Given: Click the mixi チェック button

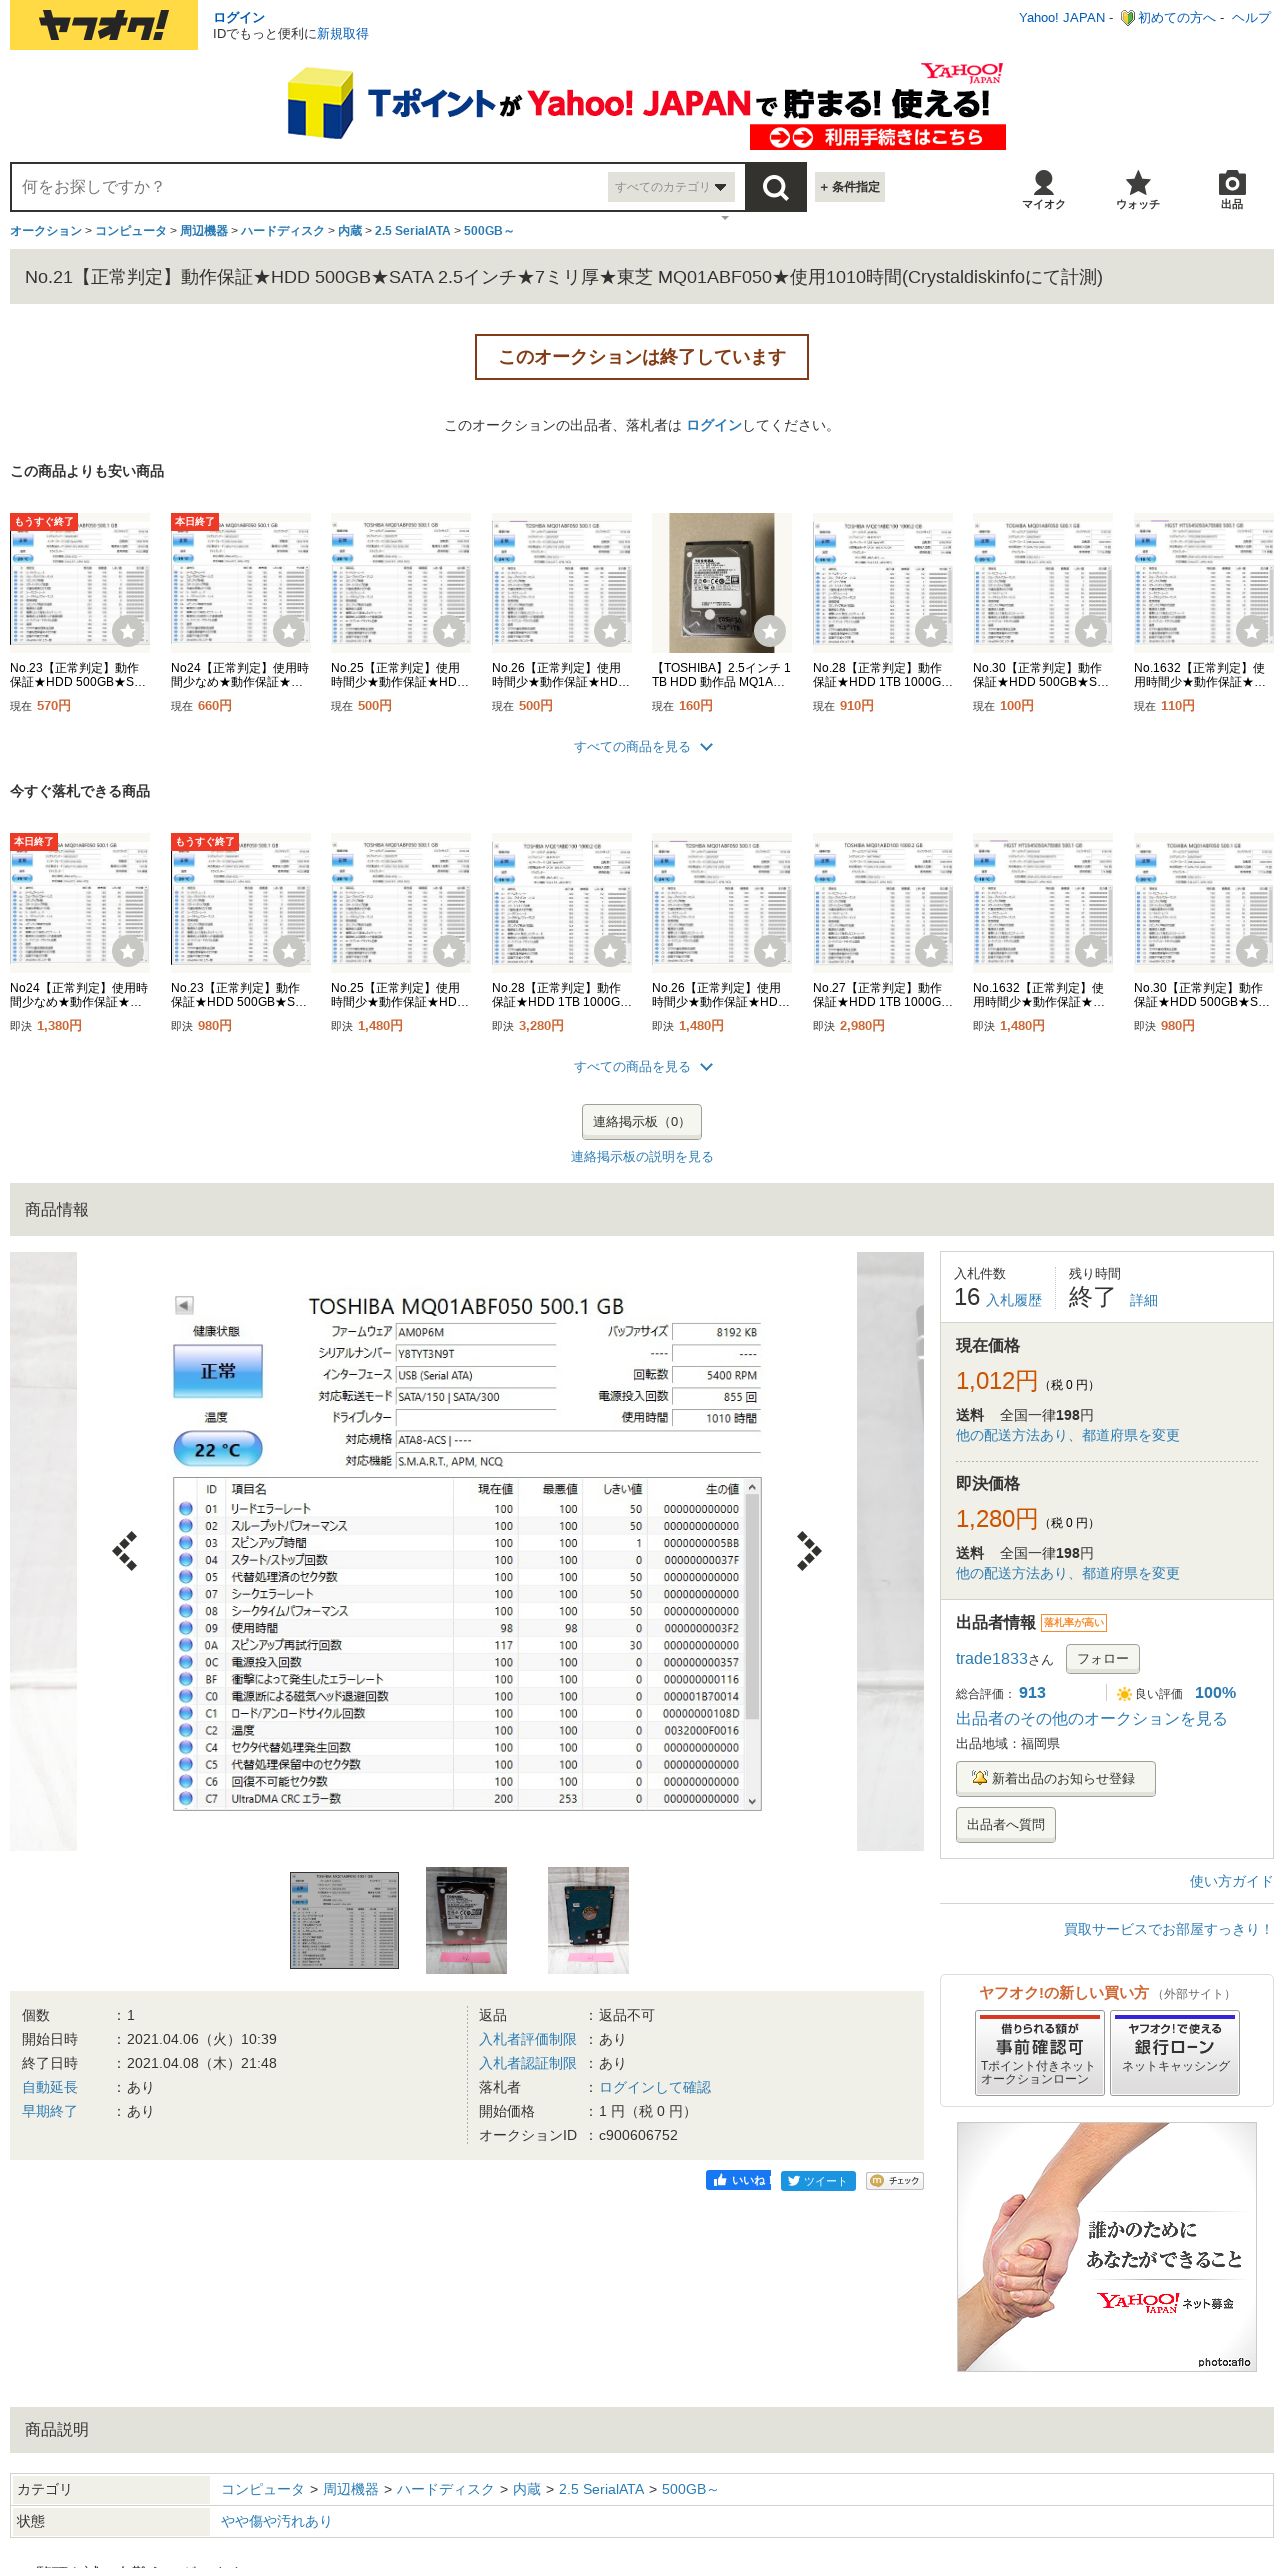Looking at the screenshot, I should tap(895, 2181).
